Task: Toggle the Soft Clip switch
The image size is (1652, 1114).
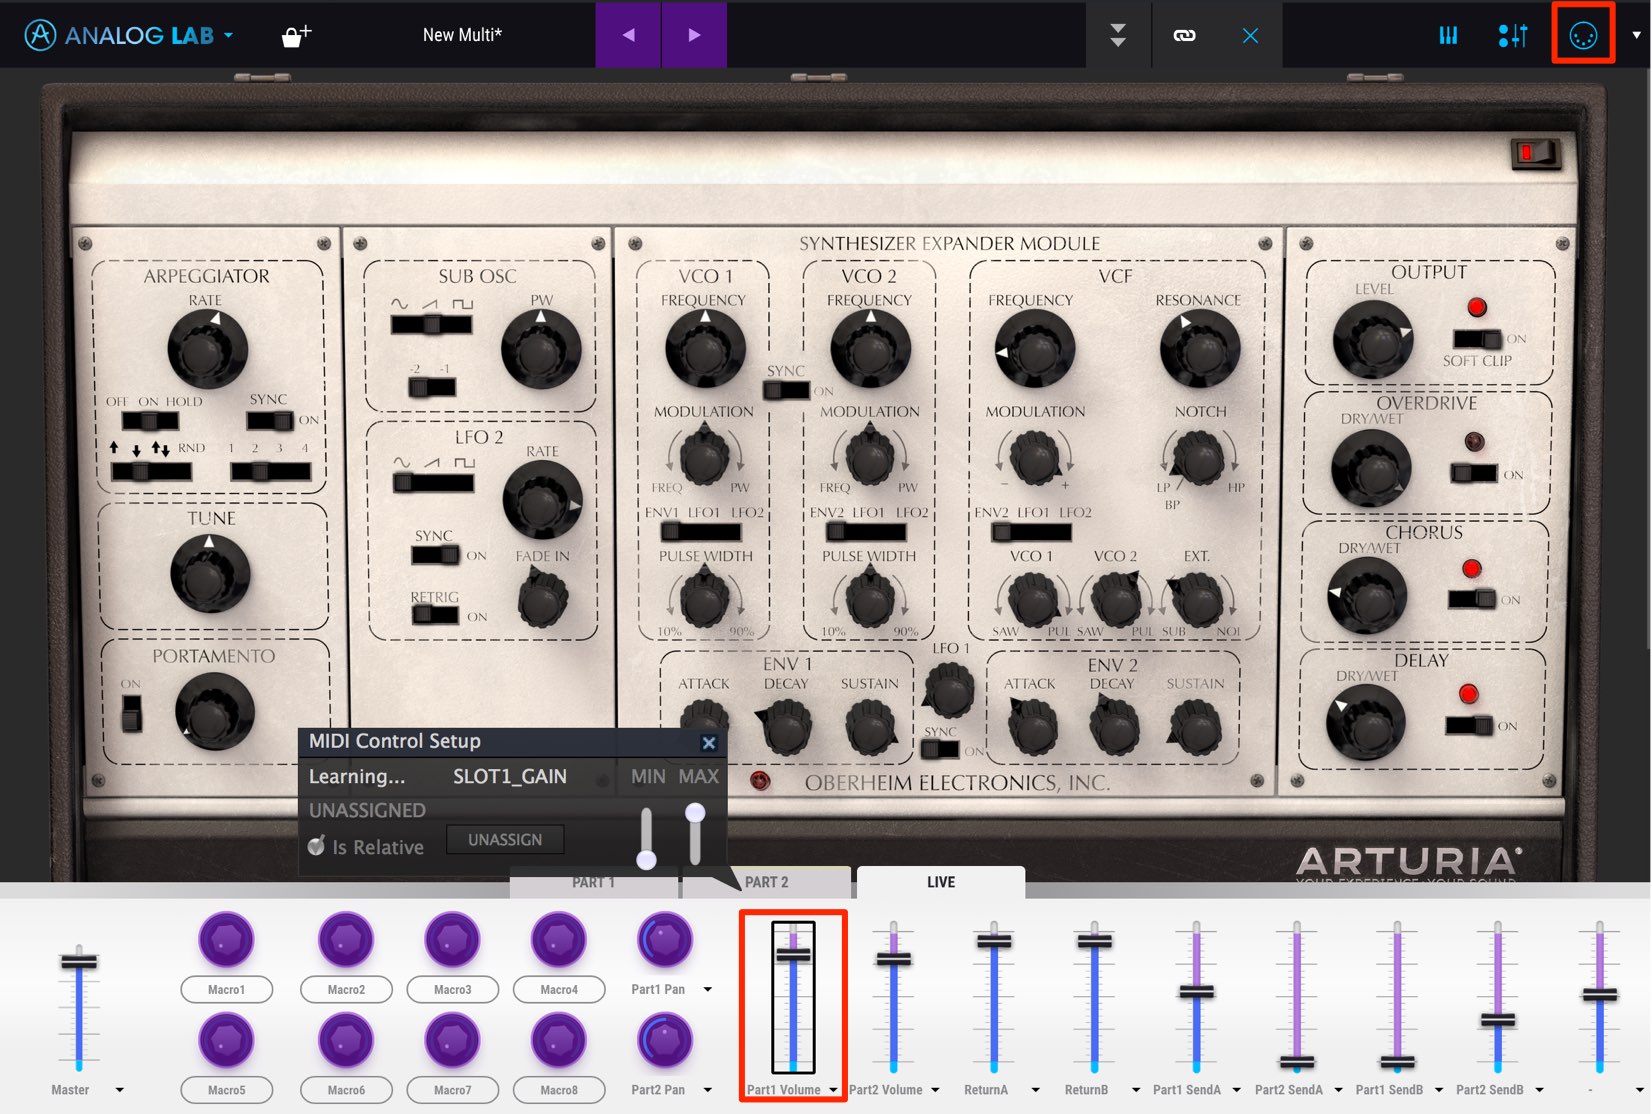Action: pos(1478,338)
